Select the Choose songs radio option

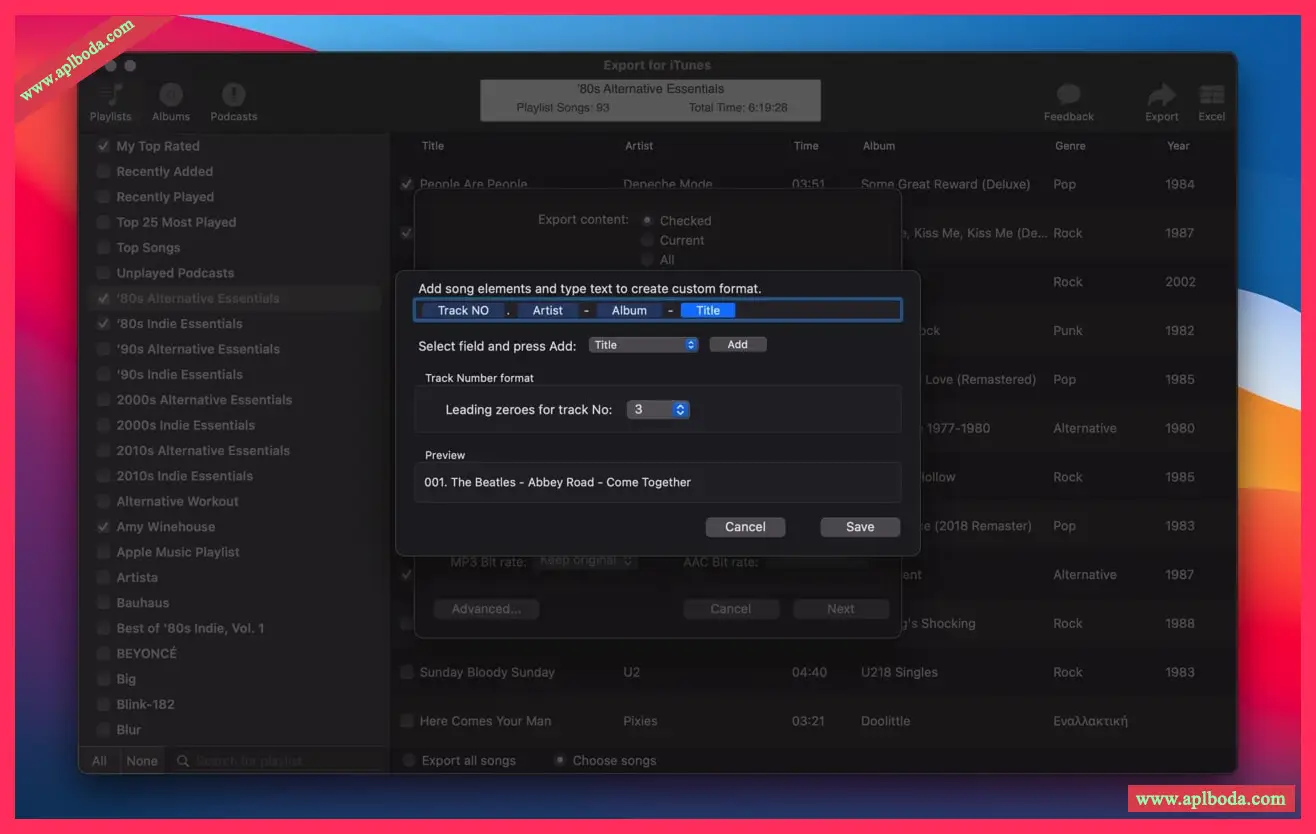[x=559, y=760]
